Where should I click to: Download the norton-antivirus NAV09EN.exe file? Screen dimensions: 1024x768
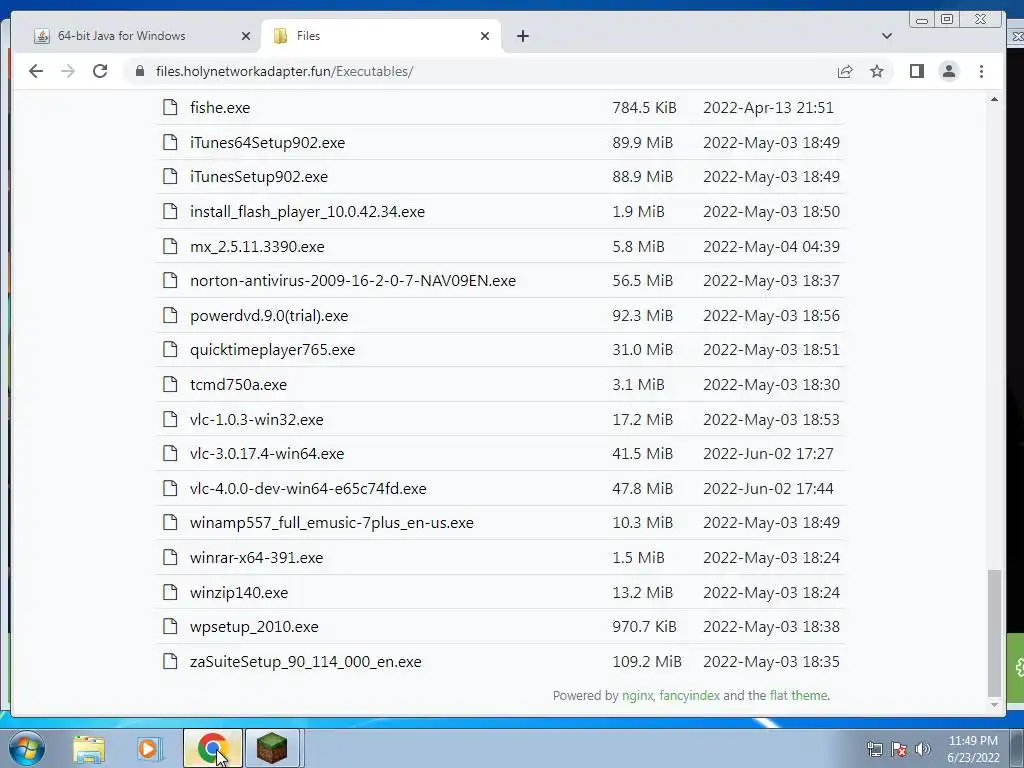click(x=353, y=281)
